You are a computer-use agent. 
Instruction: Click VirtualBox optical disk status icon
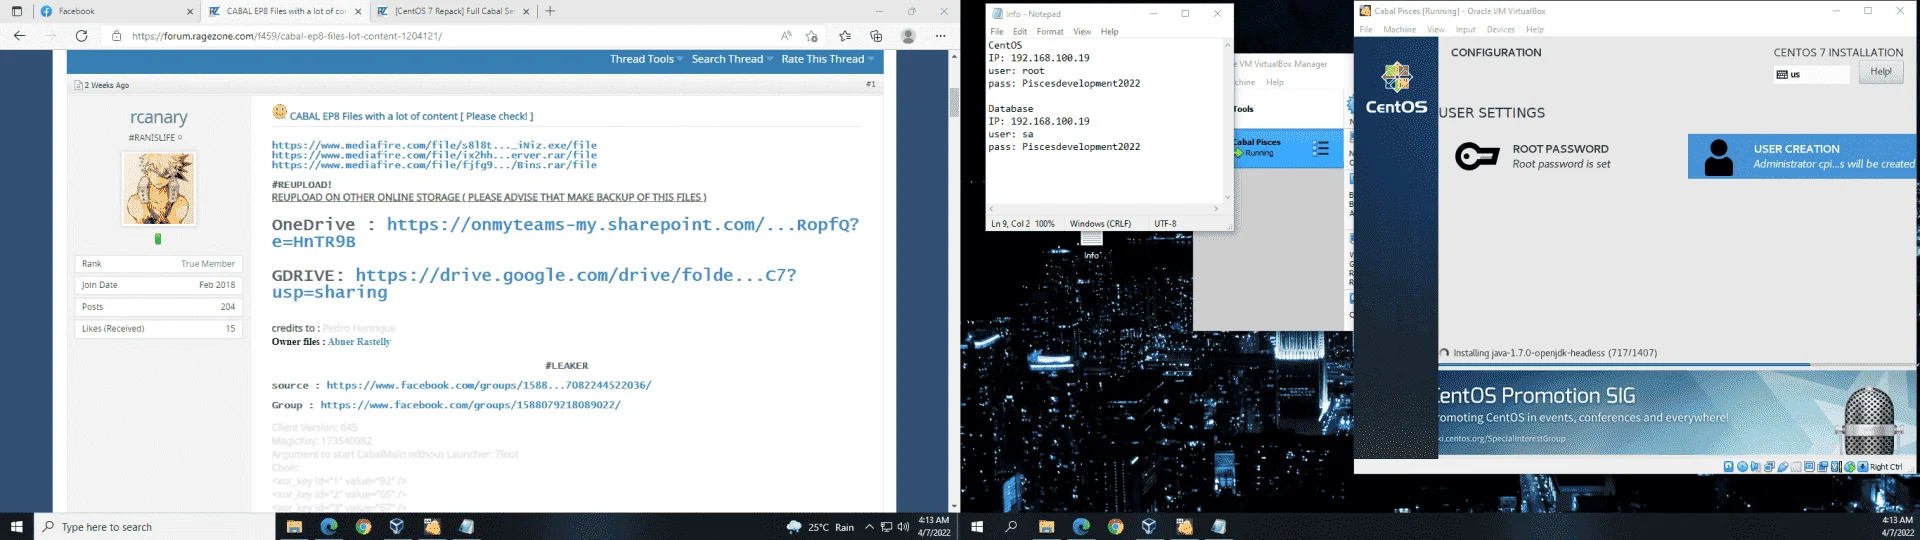pyautogui.click(x=1742, y=467)
